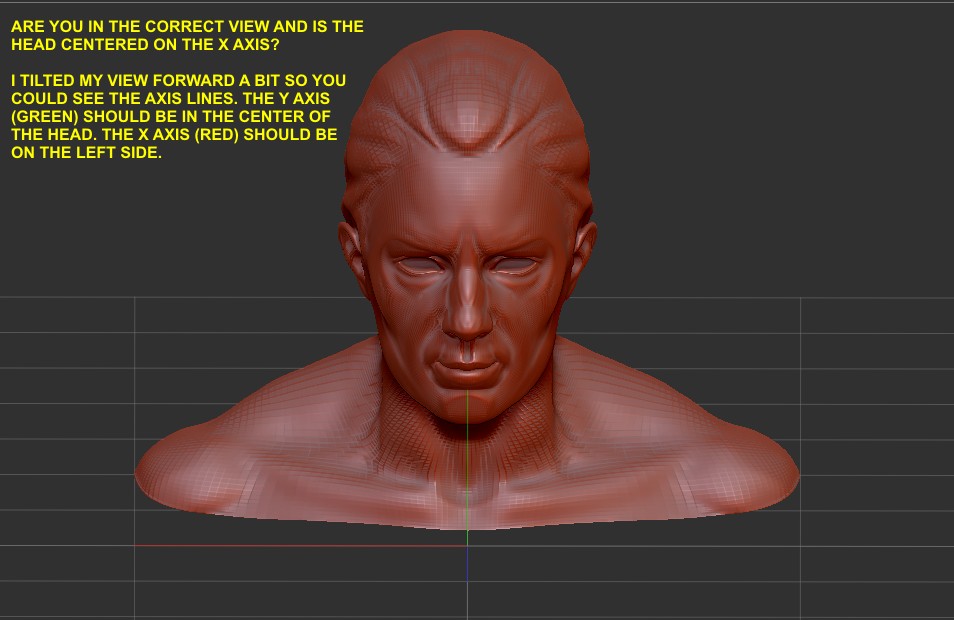Image resolution: width=954 pixels, height=620 pixels.
Task: Click the red X axis line under the bust
Action: [x=301, y=546]
